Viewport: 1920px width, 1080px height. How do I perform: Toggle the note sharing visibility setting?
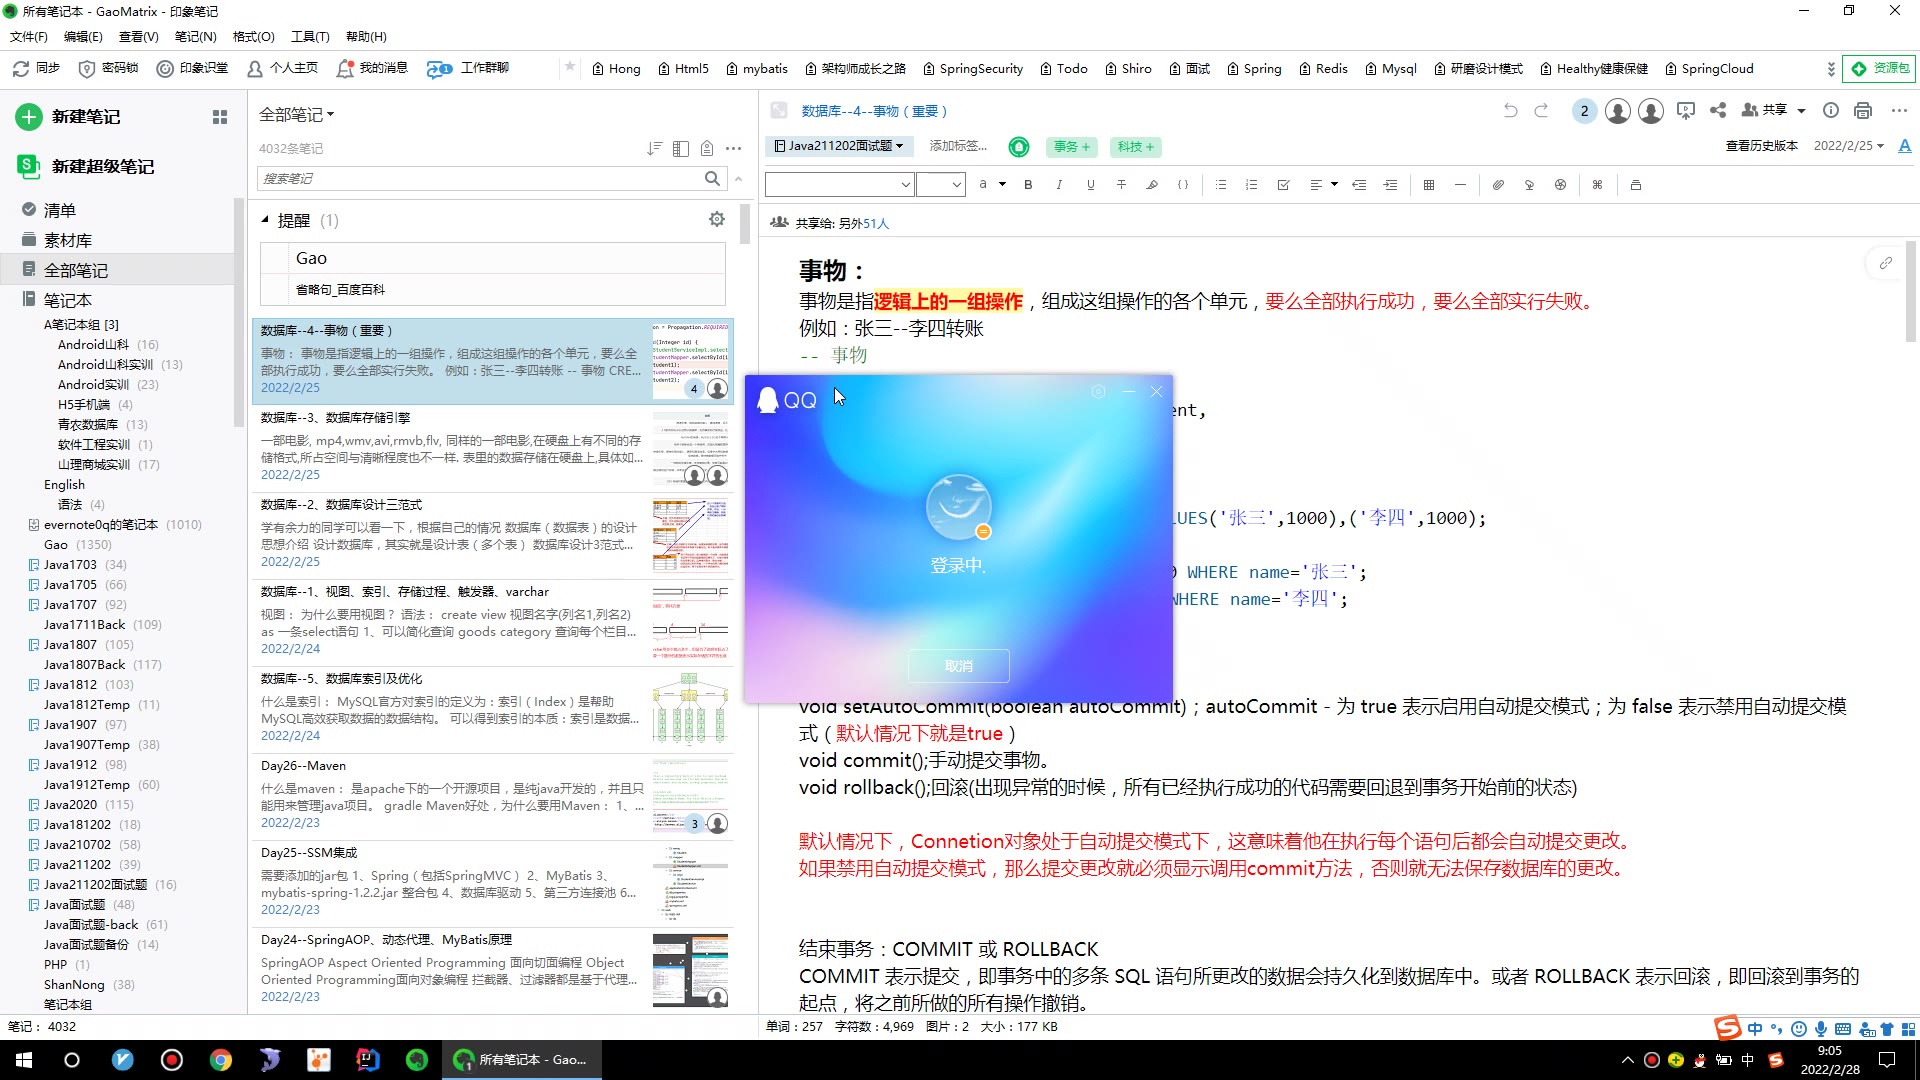pos(779,223)
